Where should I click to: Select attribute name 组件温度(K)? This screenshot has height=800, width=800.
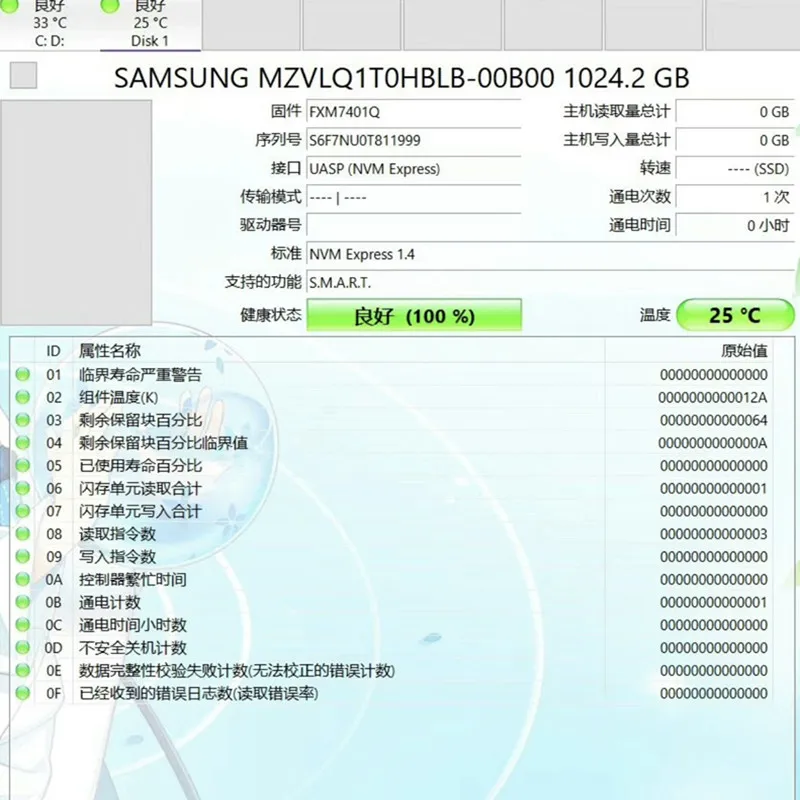tap(118, 397)
